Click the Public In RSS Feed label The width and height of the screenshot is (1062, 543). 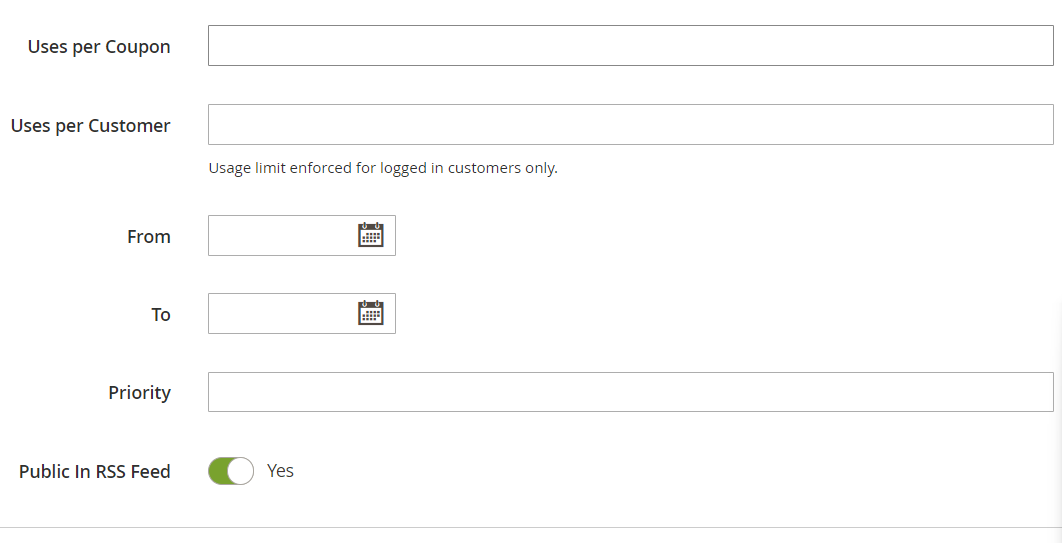click(95, 471)
